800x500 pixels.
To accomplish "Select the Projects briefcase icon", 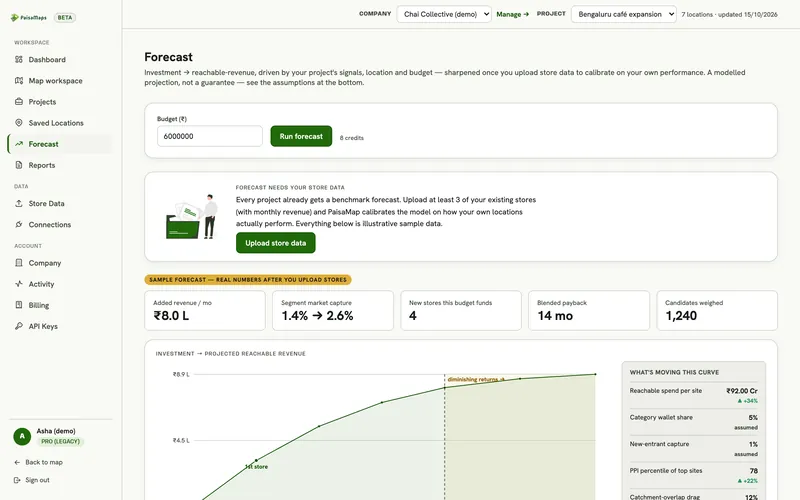I will (19, 102).
